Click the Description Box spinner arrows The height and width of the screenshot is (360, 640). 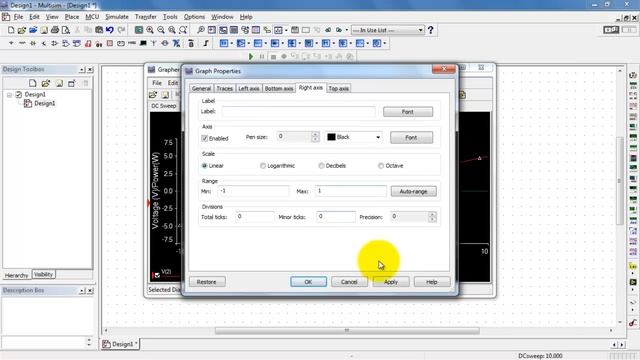click(89, 342)
